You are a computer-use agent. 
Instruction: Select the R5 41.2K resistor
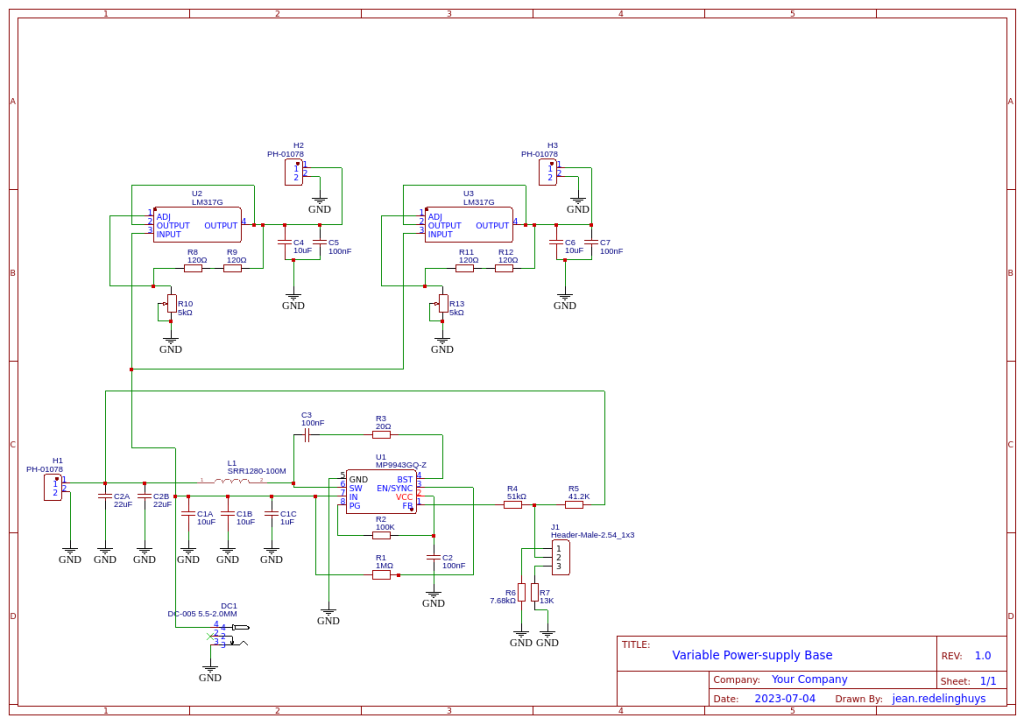coord(574,505)
